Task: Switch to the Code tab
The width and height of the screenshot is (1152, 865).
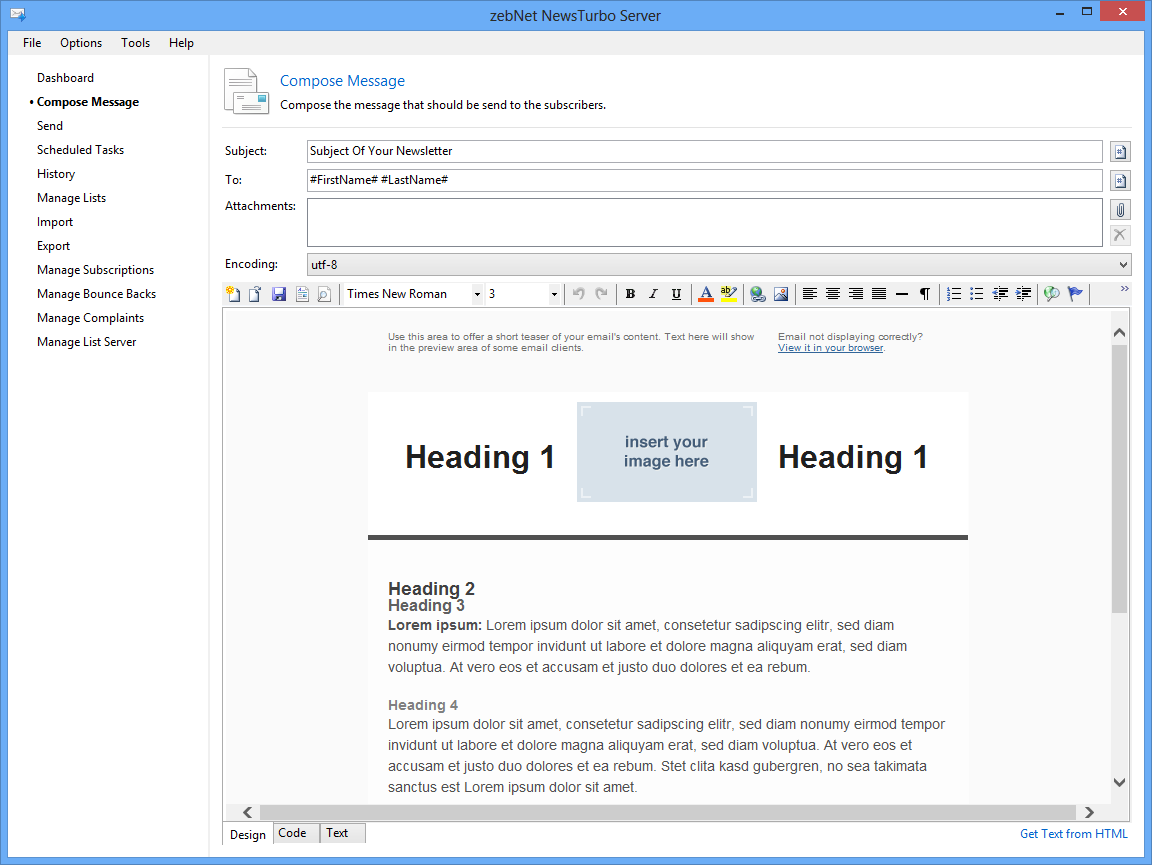Action: tap(292, 833)
